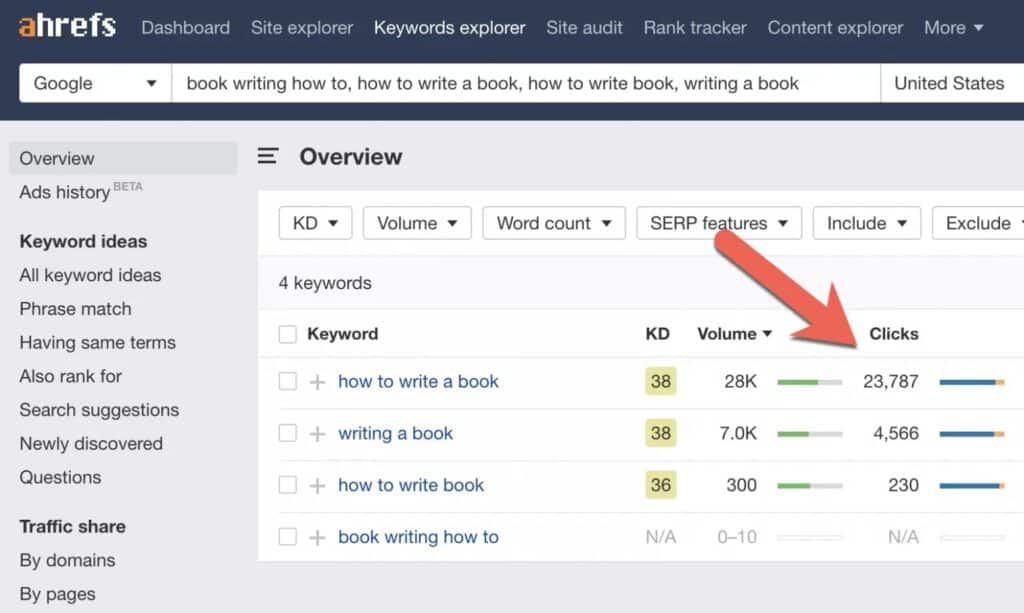Click the volume bar for 'how to write a book'
The height and width of the screenshot is (613, 1024).
tap(810, 382)
